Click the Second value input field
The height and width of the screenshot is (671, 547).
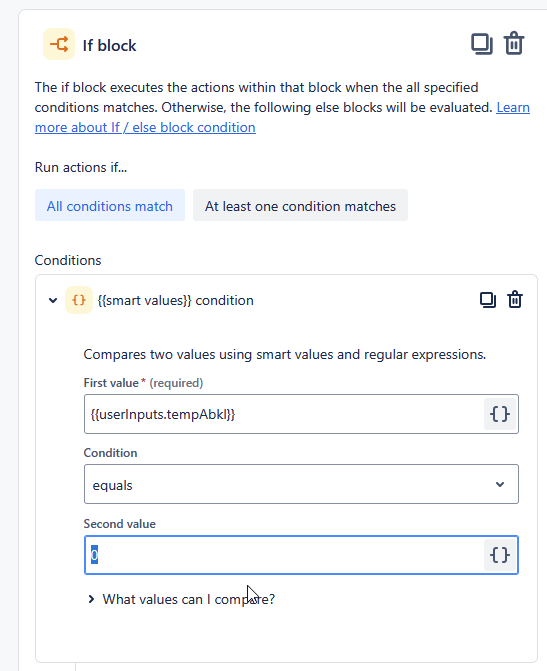point(284,555)
